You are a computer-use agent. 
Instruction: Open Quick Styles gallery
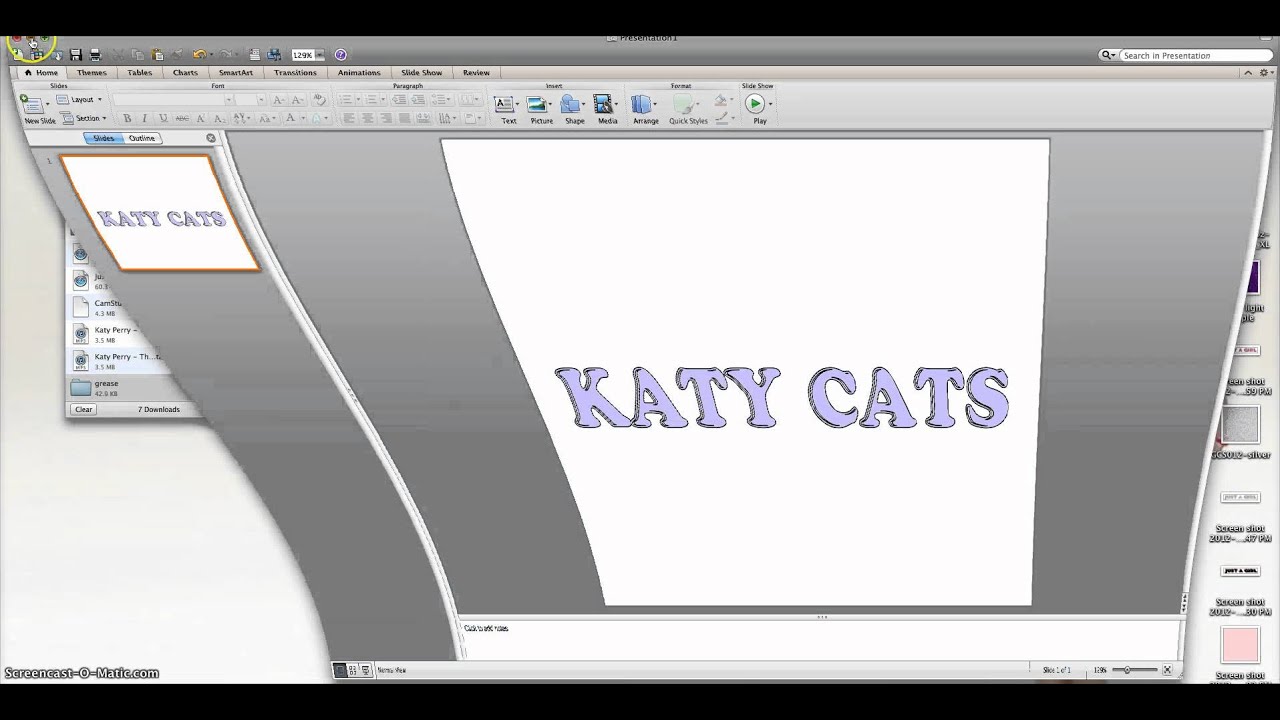688,109
